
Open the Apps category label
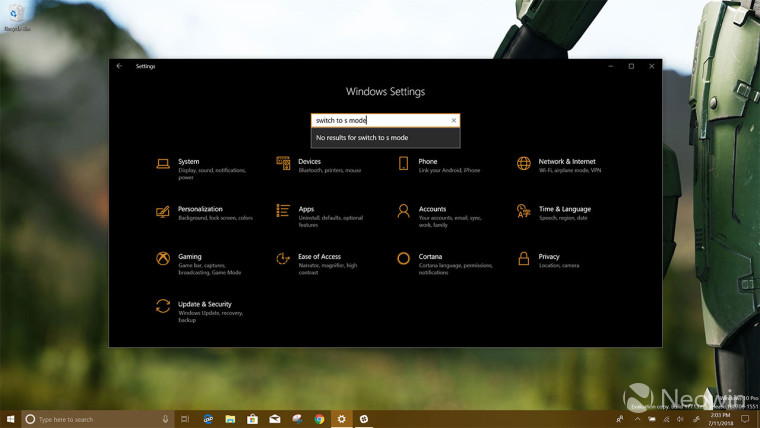(x=306, y=209)
